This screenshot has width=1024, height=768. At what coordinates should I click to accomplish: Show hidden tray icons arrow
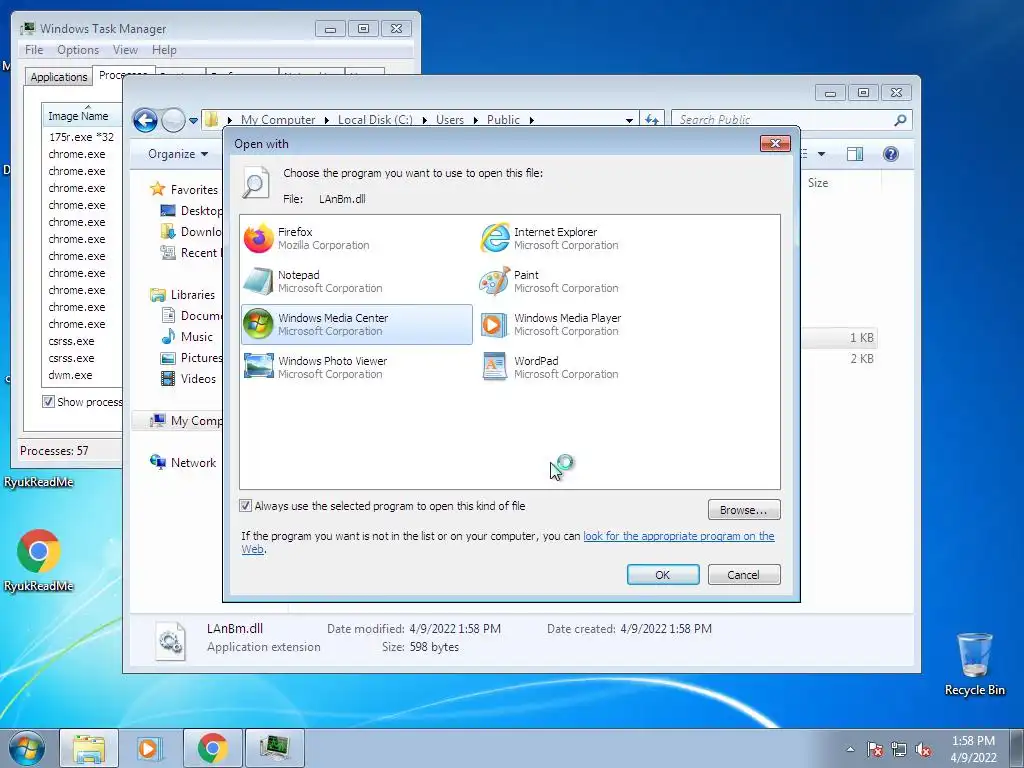click(x=850, y=749)
